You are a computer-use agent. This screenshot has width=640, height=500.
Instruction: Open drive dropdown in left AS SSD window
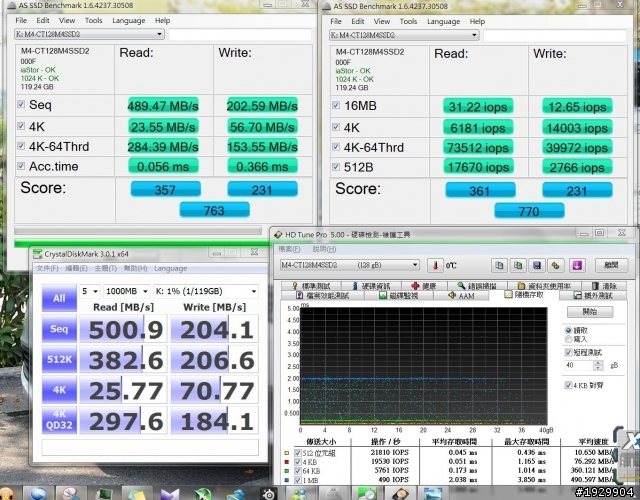click(89, 34)
